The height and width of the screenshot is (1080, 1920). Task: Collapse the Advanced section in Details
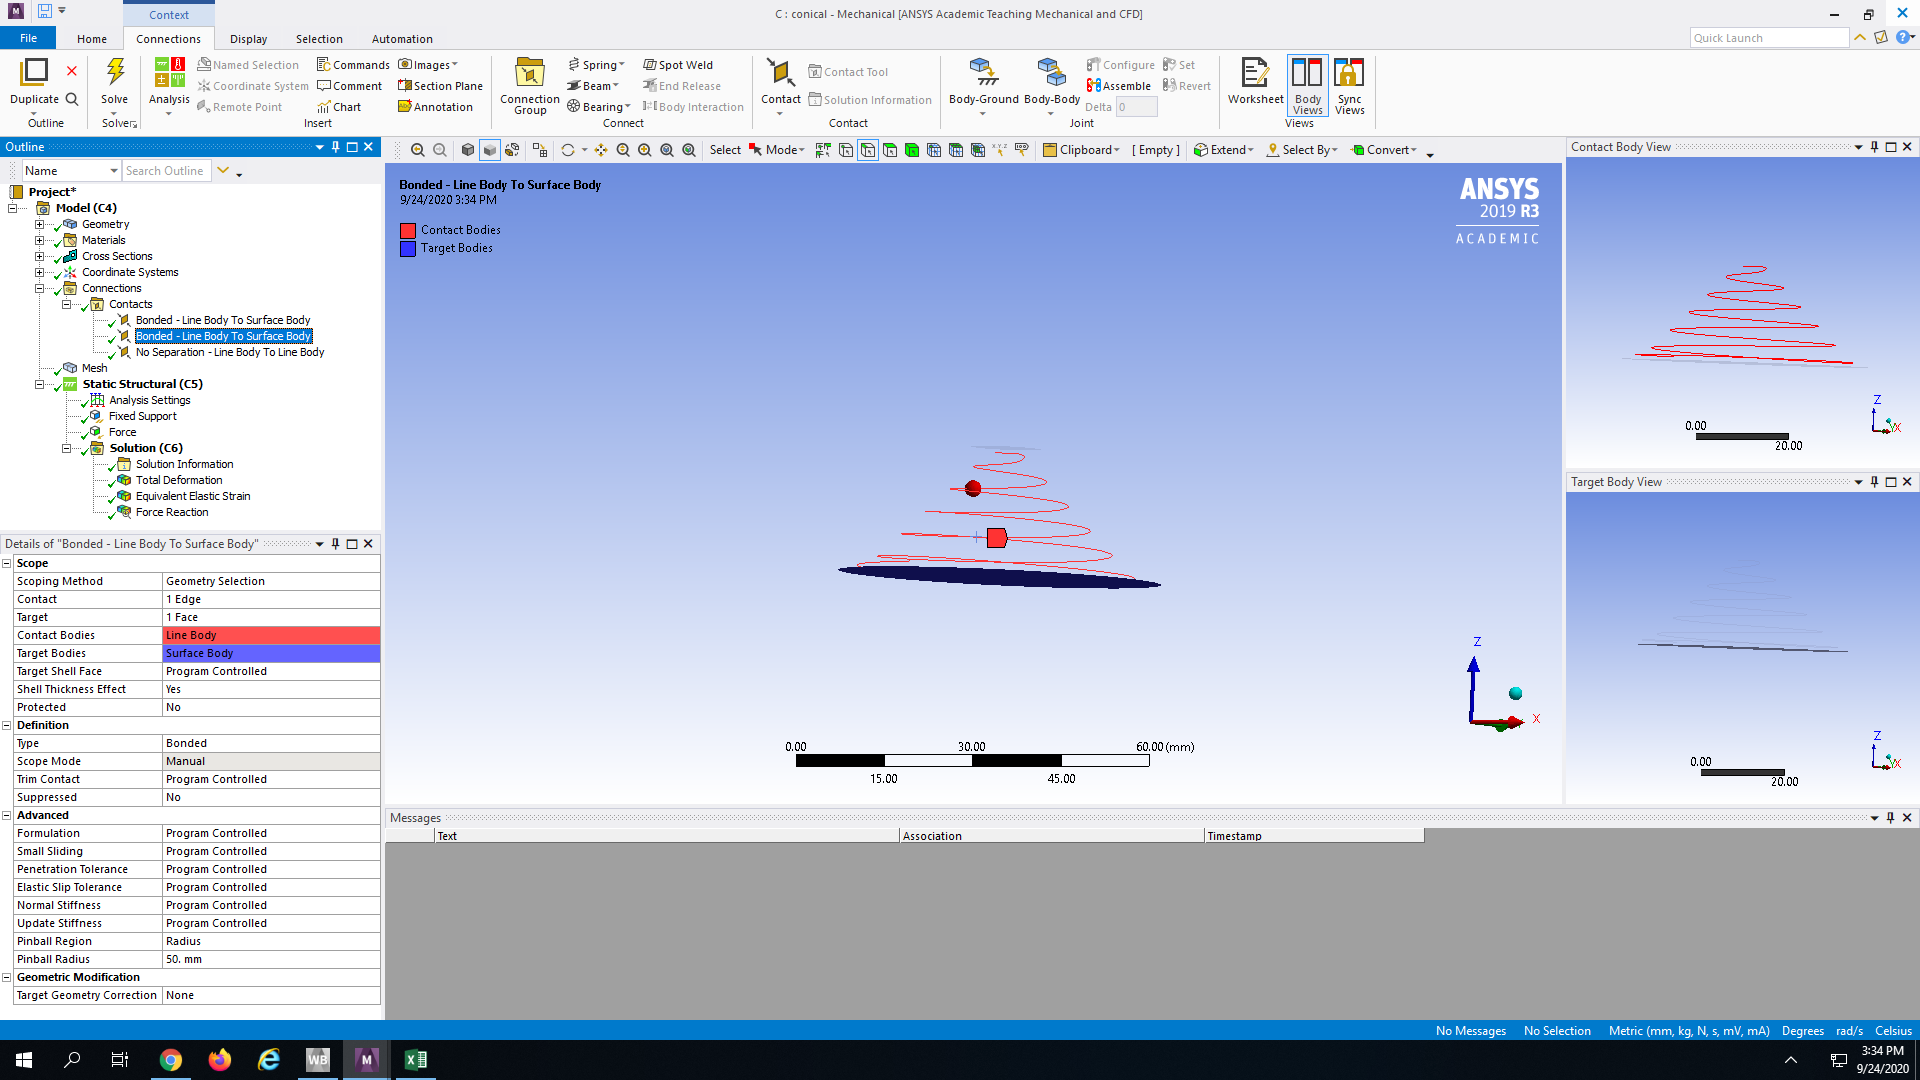coord(7,815)
